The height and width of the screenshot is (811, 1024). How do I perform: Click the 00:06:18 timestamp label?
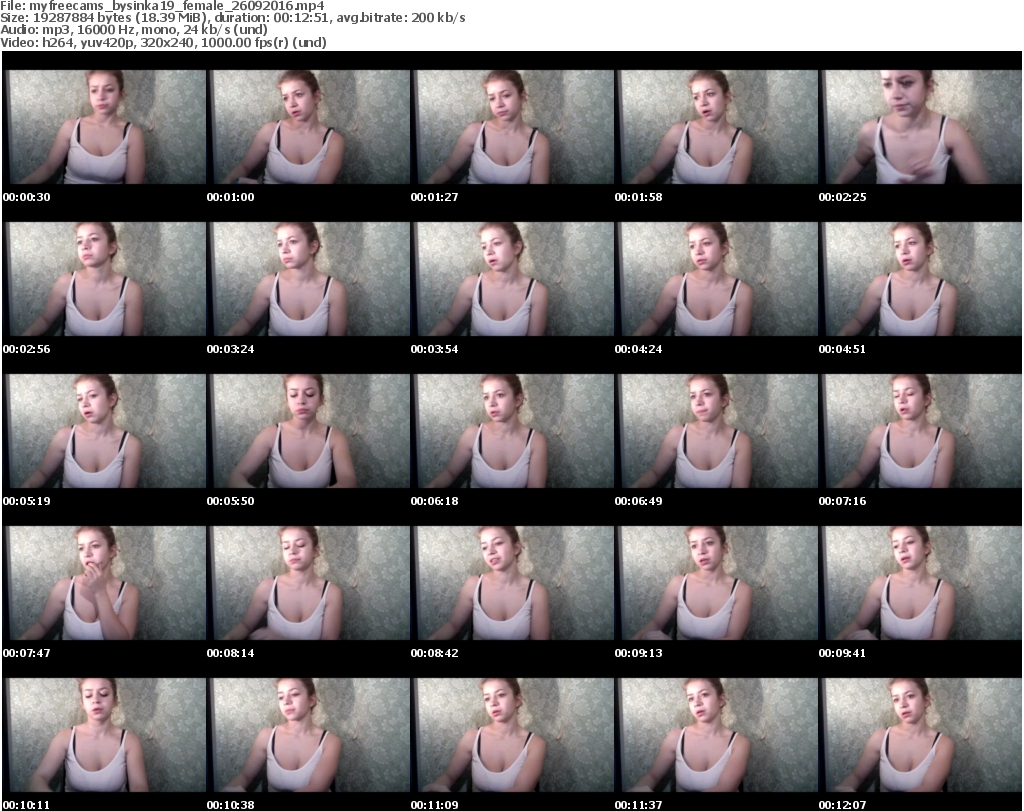[x=434, y=501]
